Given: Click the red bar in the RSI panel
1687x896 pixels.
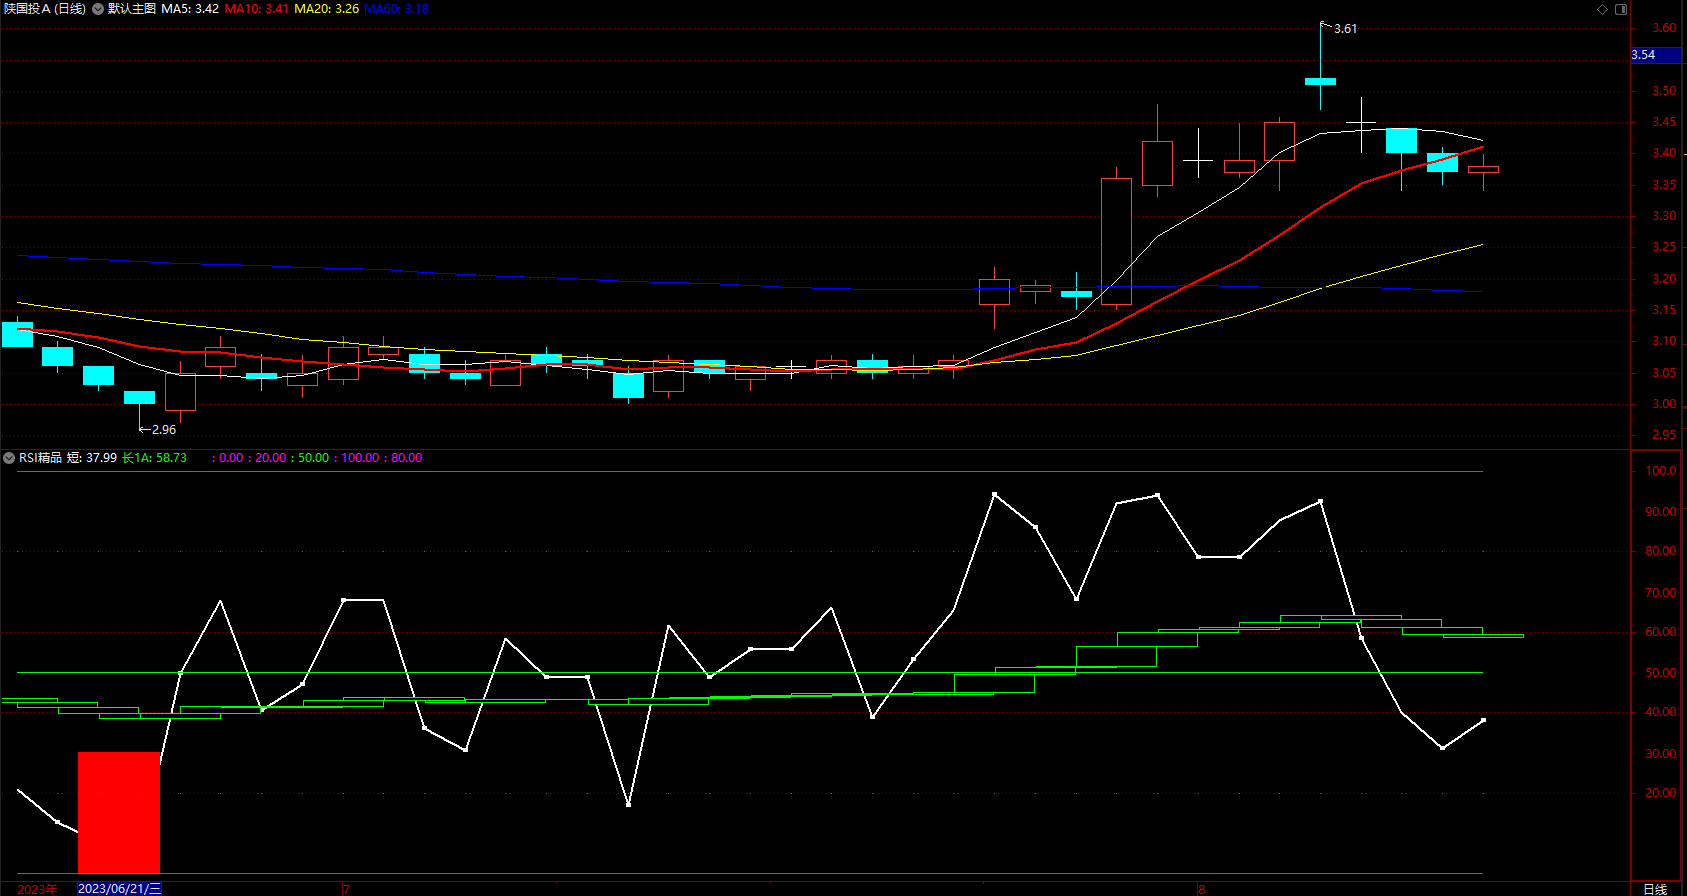Looking at the screenshot, I should click(119, 812).
